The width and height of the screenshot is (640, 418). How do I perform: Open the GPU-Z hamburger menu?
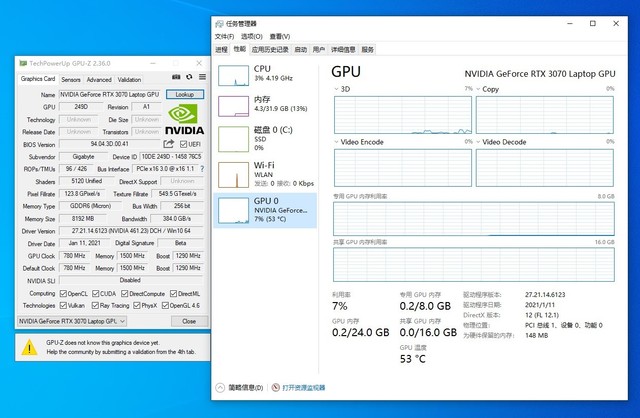tap(202, 77)
